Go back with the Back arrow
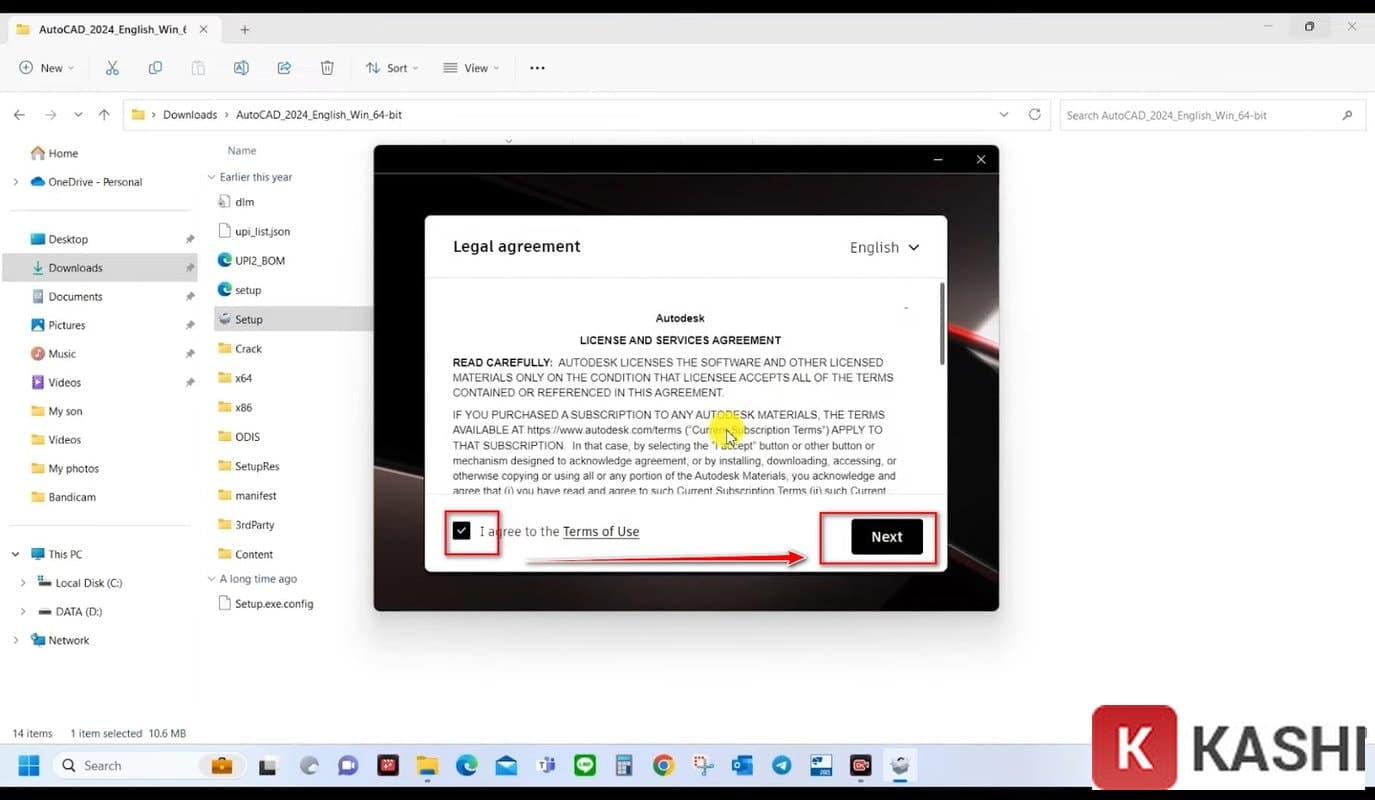Screen dimensions: 1375x800 (19, 115)
